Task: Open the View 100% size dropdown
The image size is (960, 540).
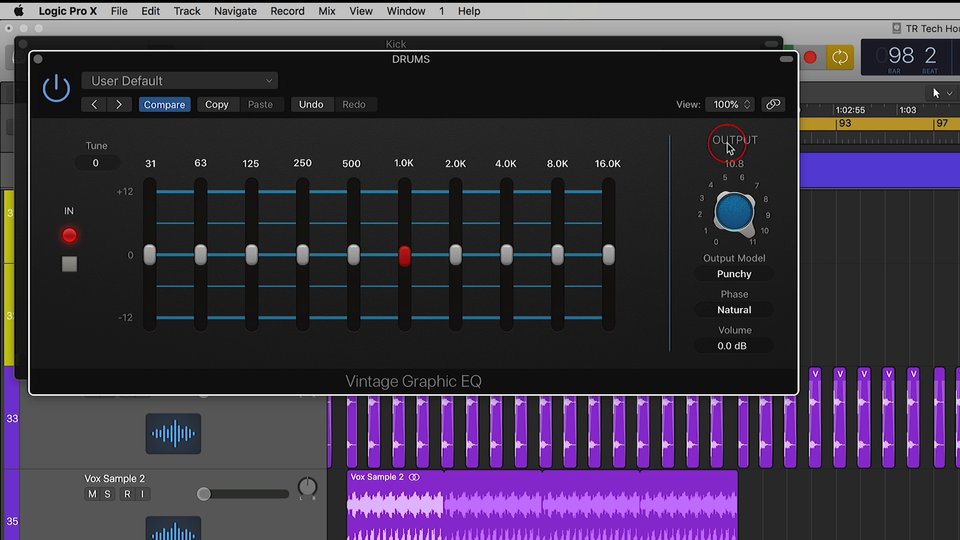Action: point(730,105)
